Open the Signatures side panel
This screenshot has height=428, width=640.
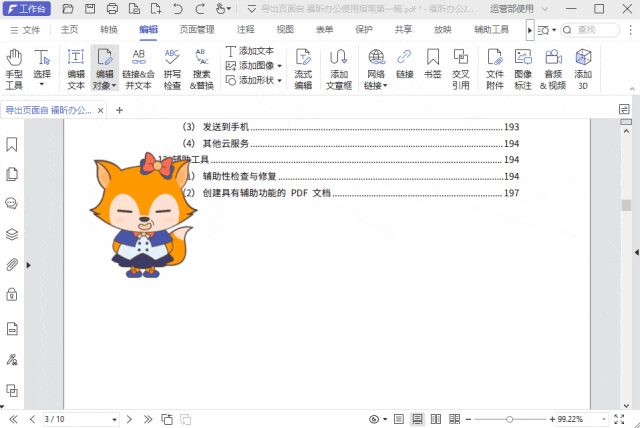tap(12, 359)
